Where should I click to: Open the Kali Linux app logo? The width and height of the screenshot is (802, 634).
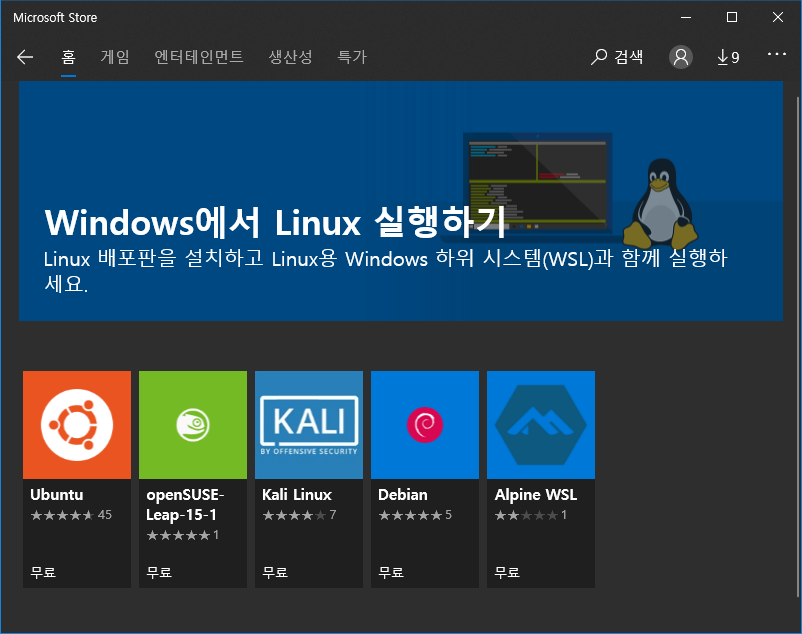coord(309,425)
